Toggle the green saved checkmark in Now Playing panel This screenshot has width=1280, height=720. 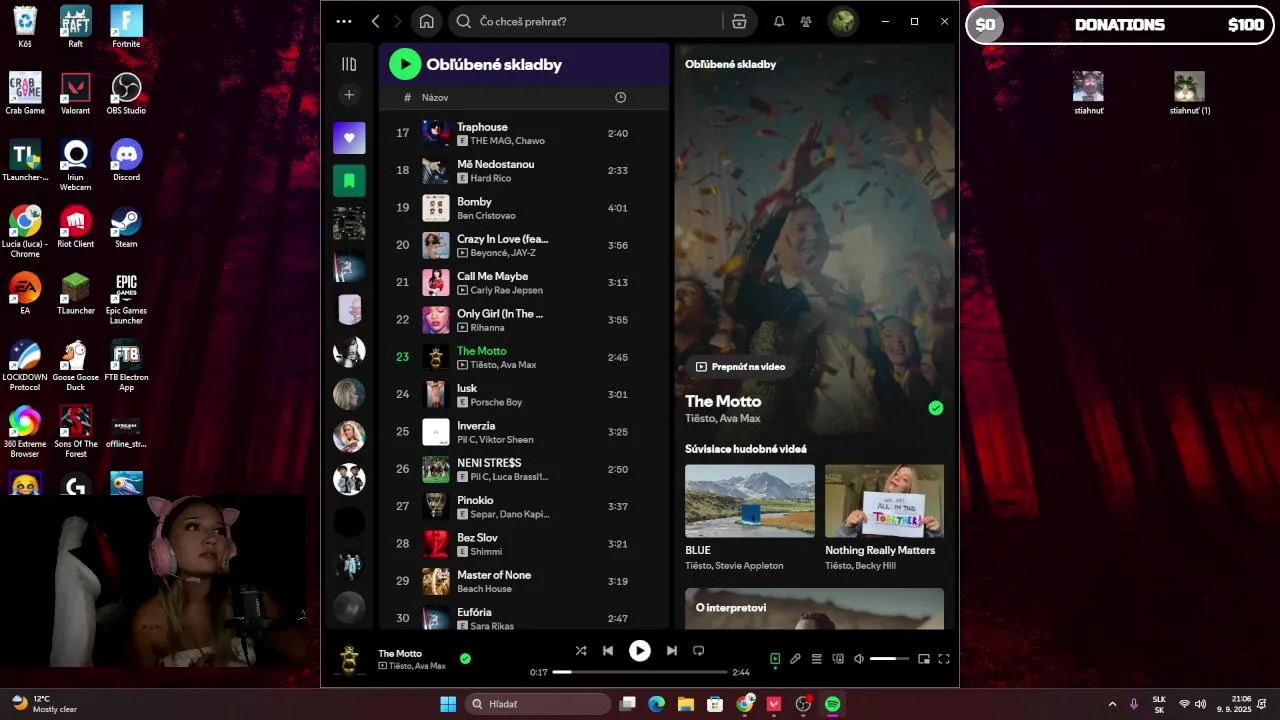point(936,408)
